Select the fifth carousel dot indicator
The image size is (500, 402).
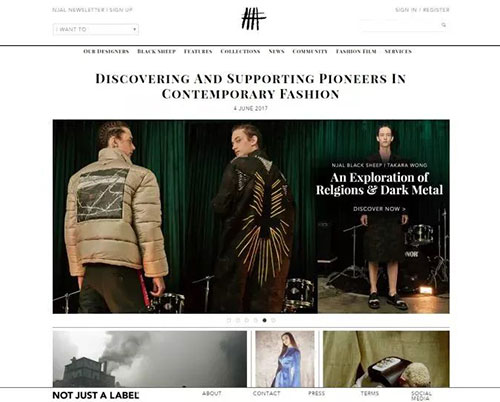[x=264, y=320]
